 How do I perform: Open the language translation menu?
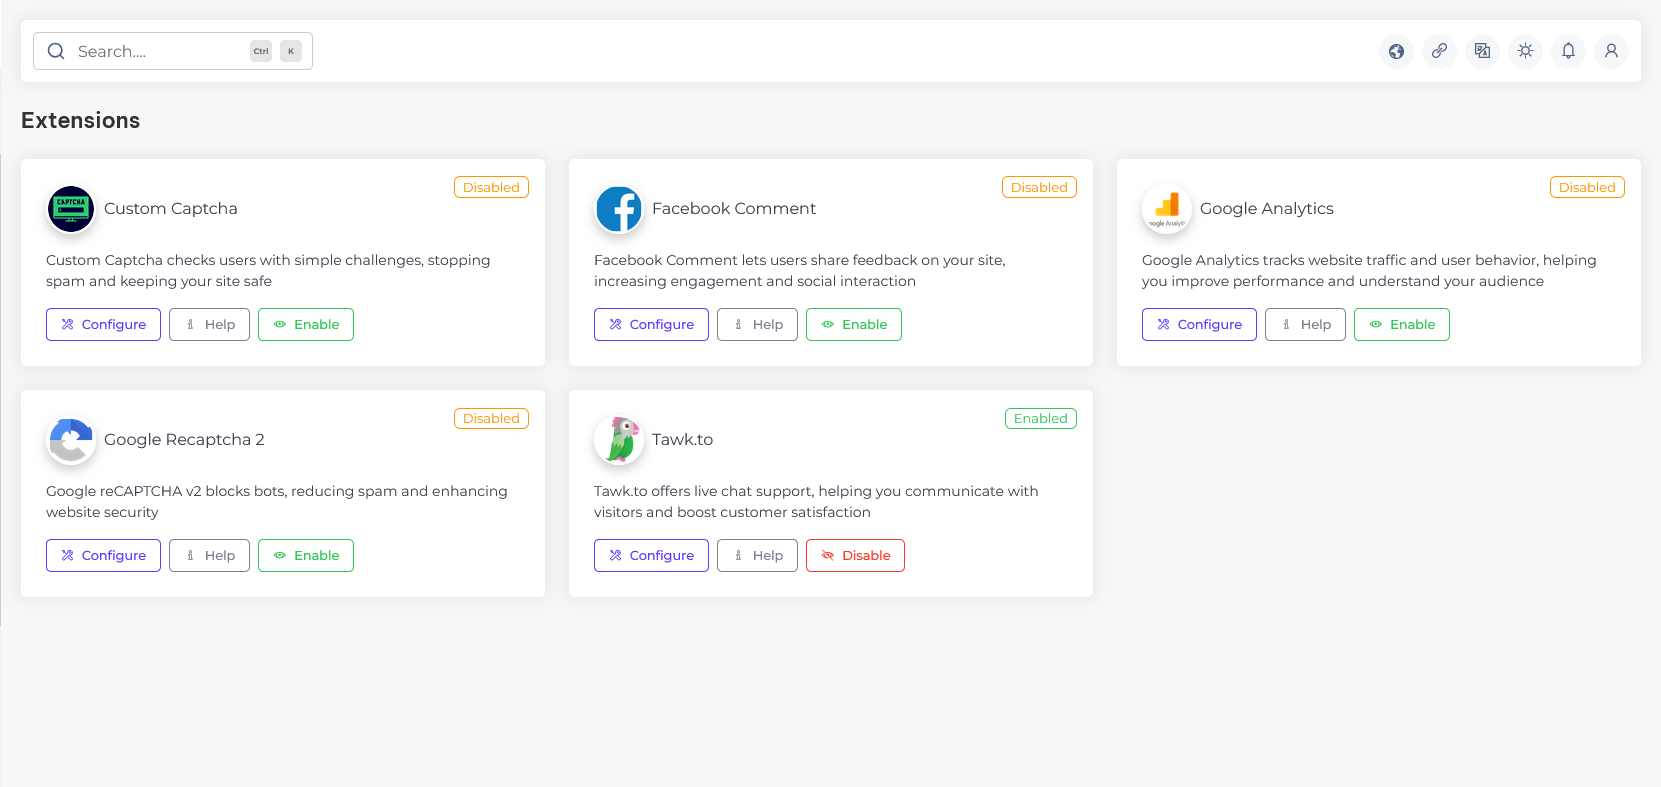[1482, 51]
